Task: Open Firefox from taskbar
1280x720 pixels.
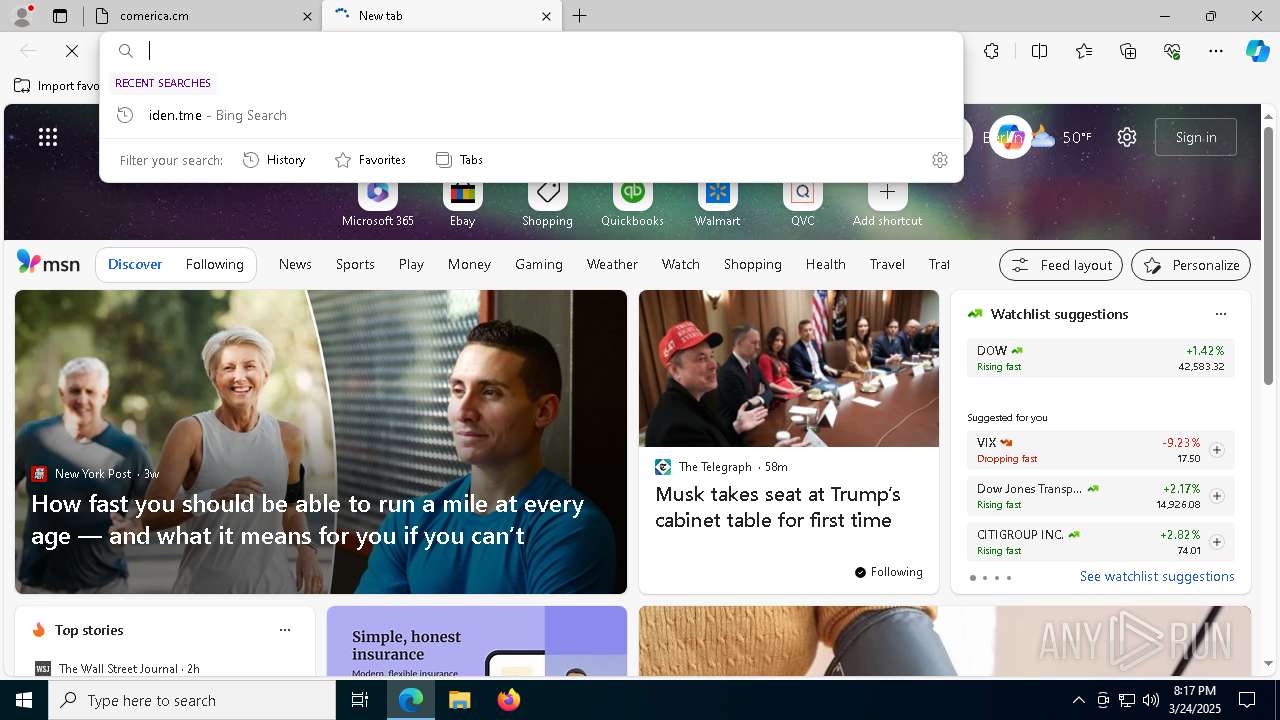Action: [x=508, y=700]
